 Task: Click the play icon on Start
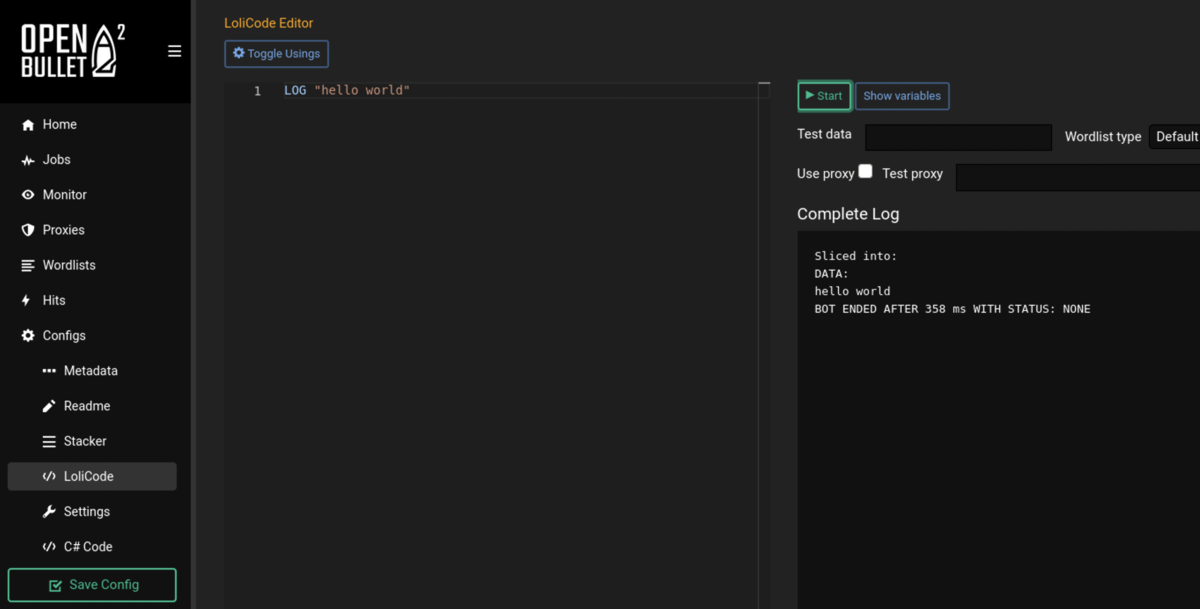click(x=810, y=95)
